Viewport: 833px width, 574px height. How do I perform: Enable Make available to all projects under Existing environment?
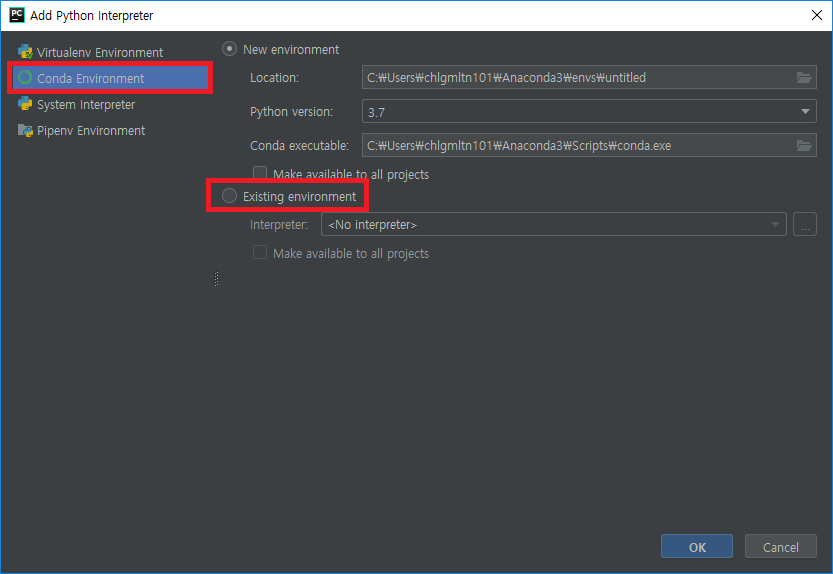tap(260, 252)
